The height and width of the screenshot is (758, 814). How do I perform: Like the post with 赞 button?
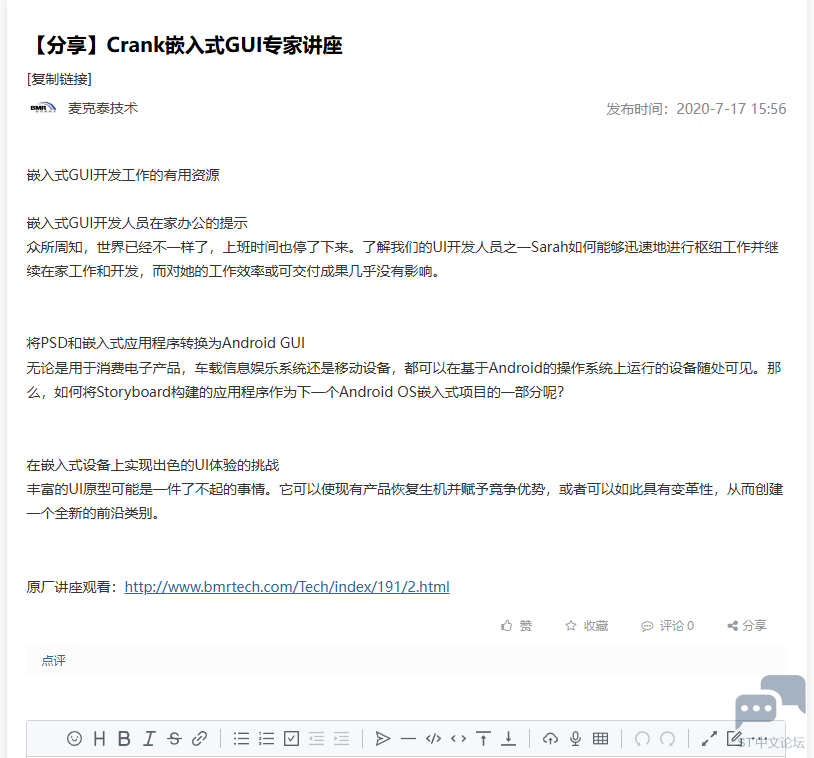(517, 626)
